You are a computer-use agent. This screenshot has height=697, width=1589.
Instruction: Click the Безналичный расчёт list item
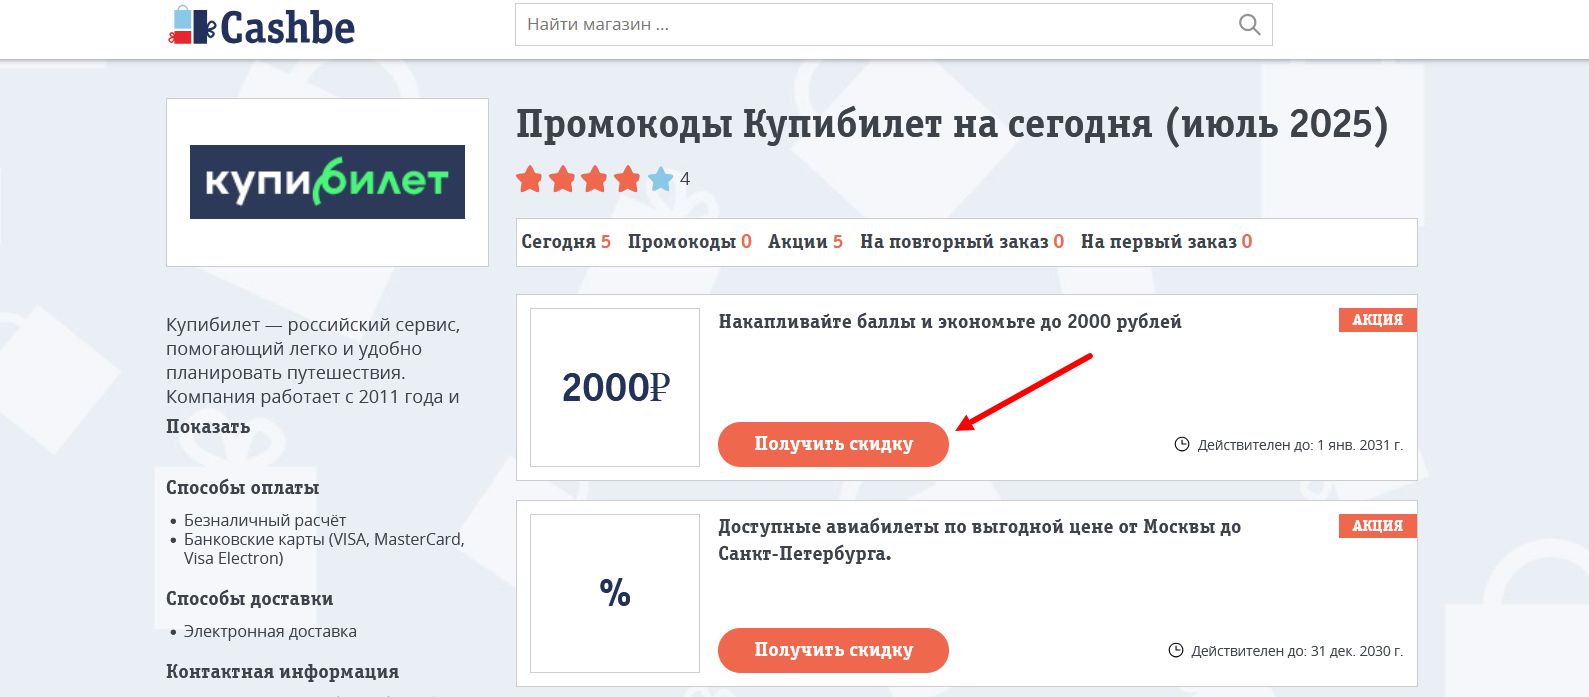[265, 520]
